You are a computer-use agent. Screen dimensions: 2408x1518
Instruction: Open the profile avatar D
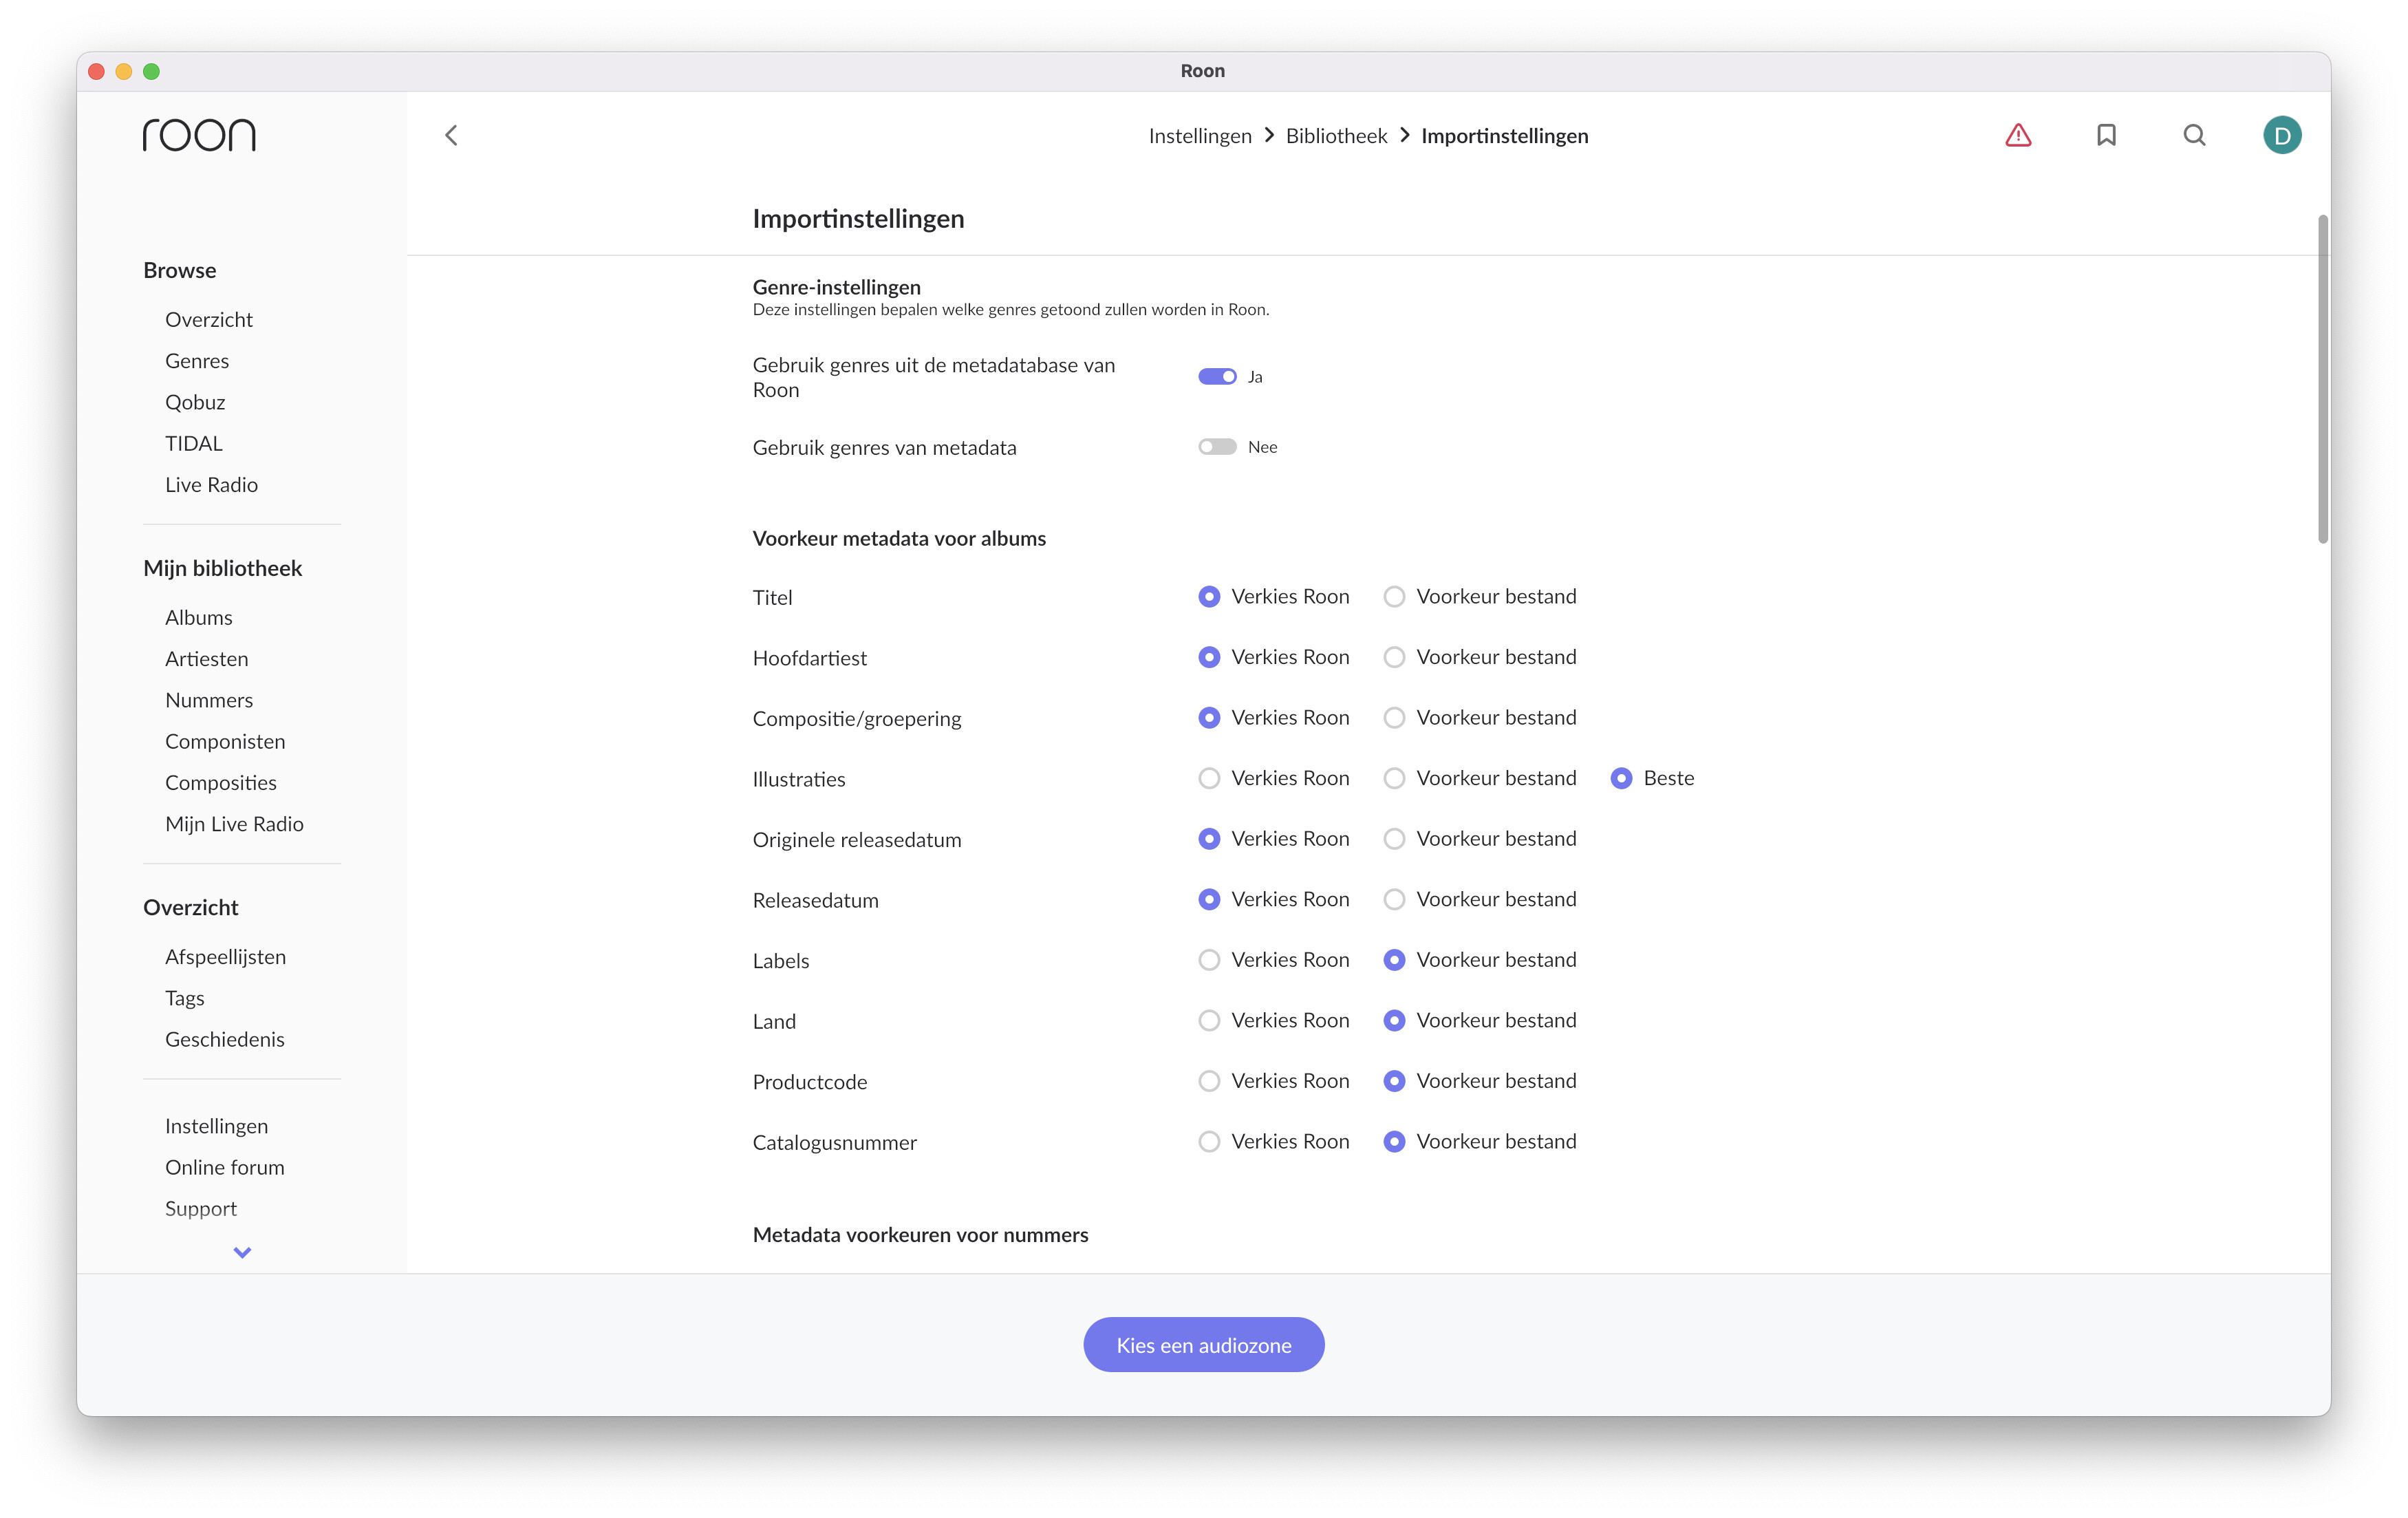[2281, 135]
